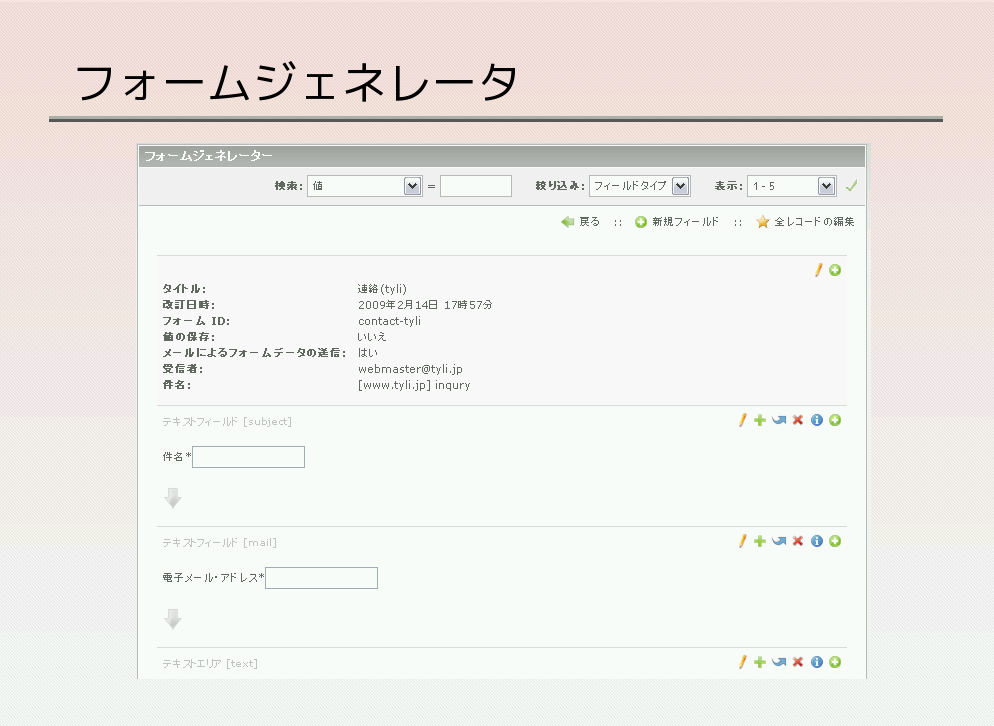Click the contact-tyli form ID value
This screenshot has width=994, height=726.
click(389, 321)
